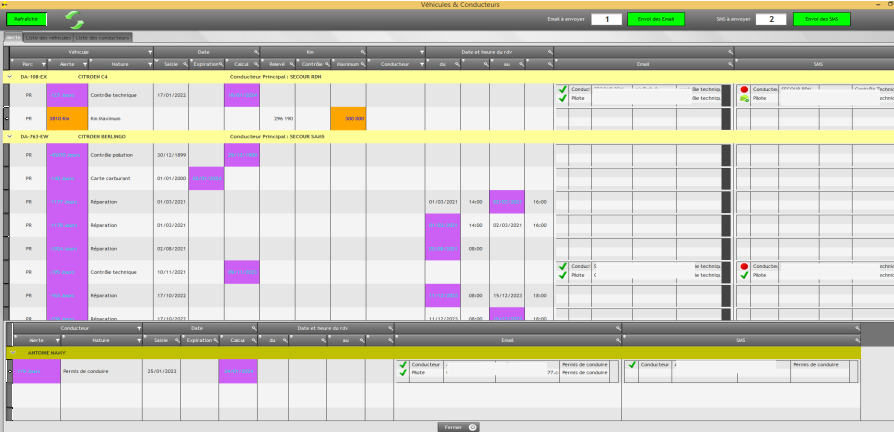Image resolution: width=894 pixels, height=432 pixels.
Task: Select the orange 3810 Km alert cell
Action: 67,118
